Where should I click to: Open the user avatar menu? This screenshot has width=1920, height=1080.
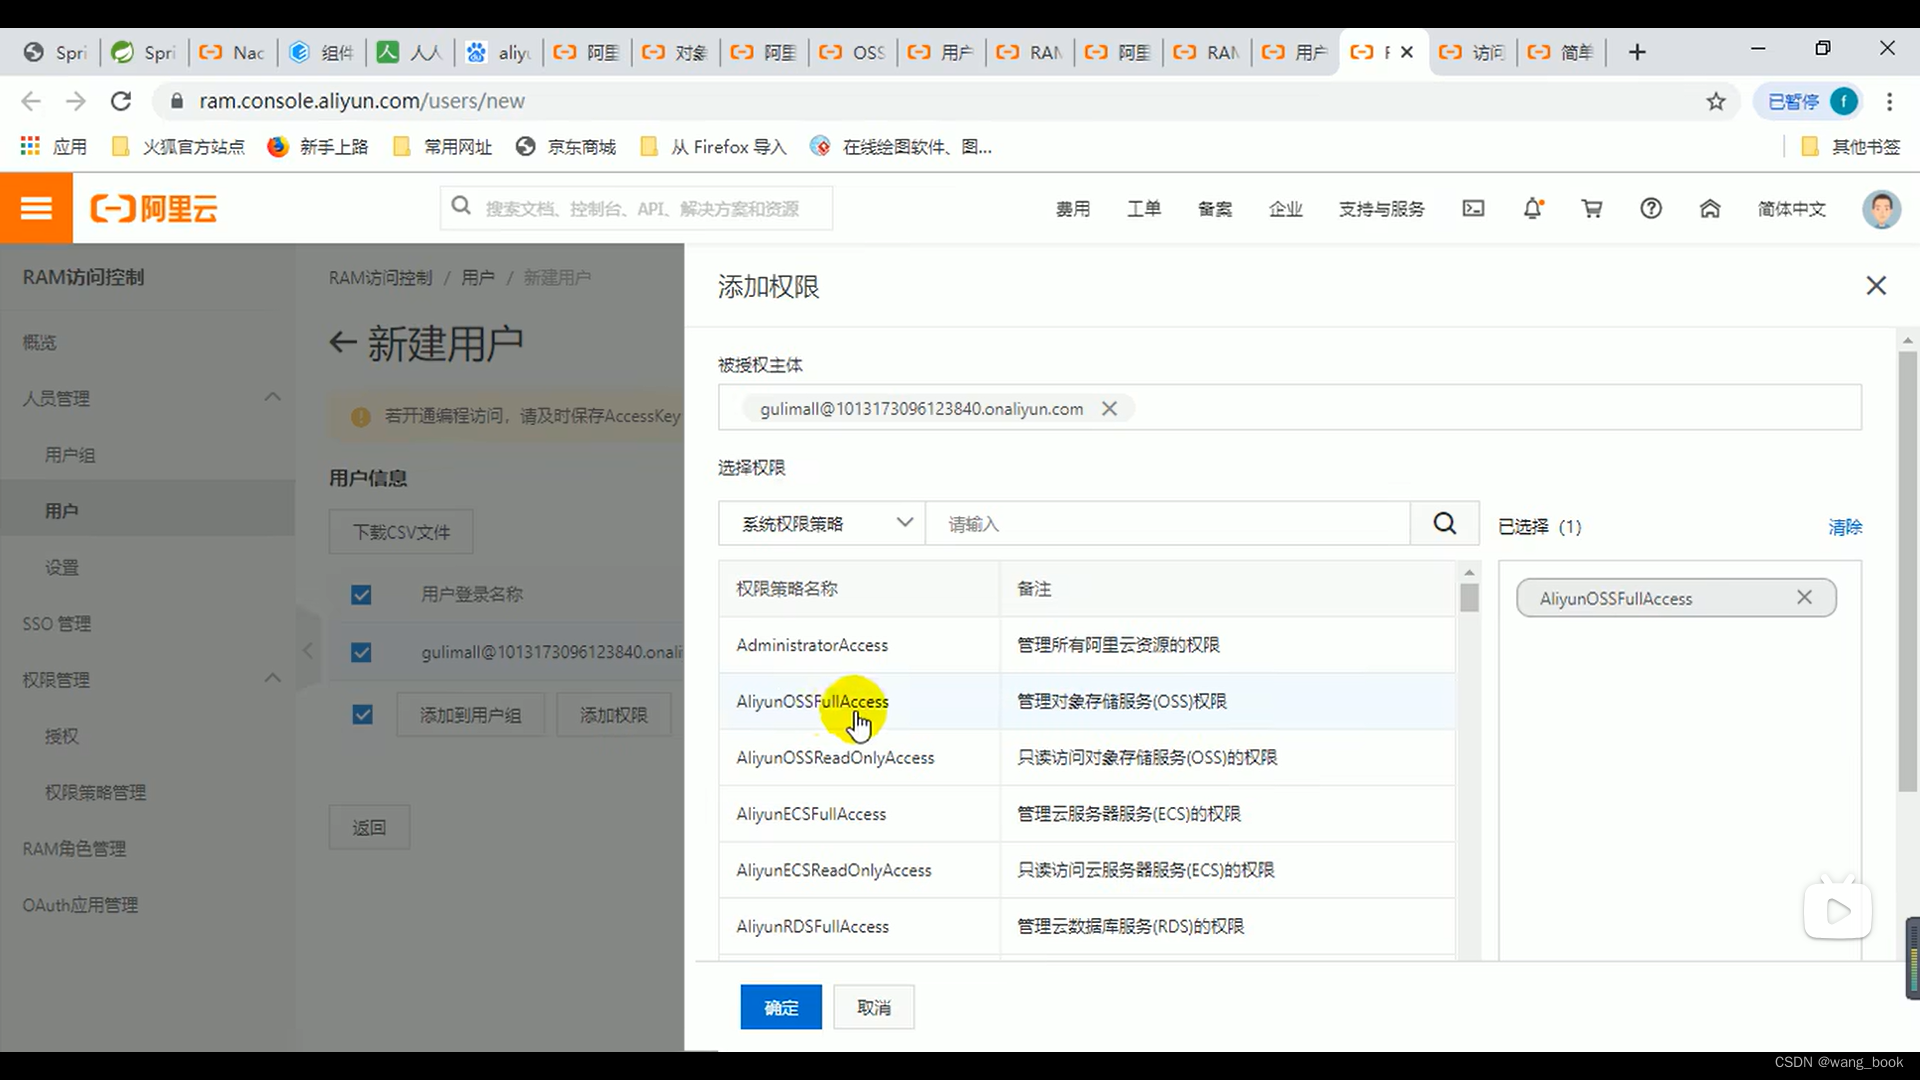tap(1881, 208)
